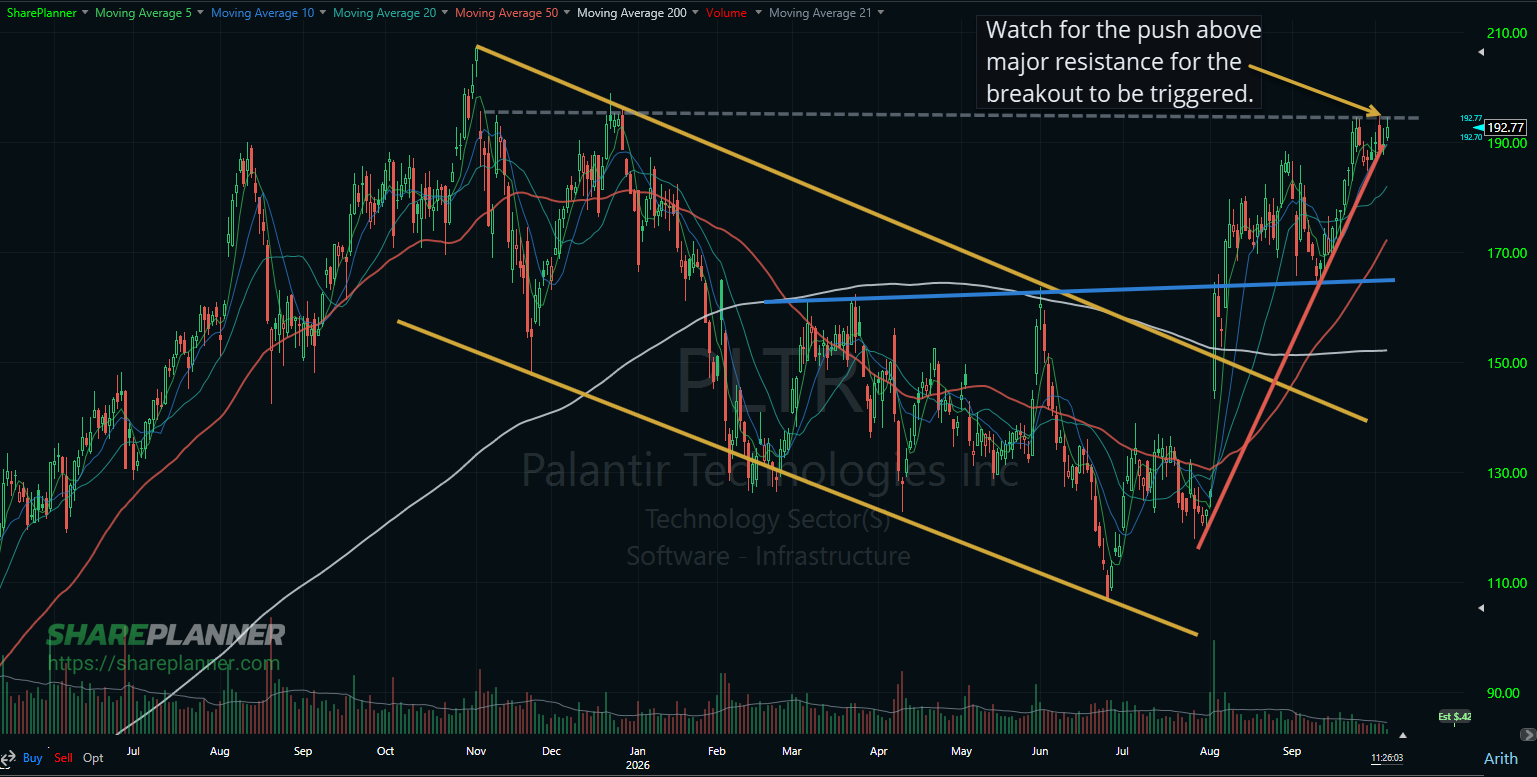Expand the Moving Average 200 dropdown arrow
Screen dimensions: 1537x777
(694, 13)
